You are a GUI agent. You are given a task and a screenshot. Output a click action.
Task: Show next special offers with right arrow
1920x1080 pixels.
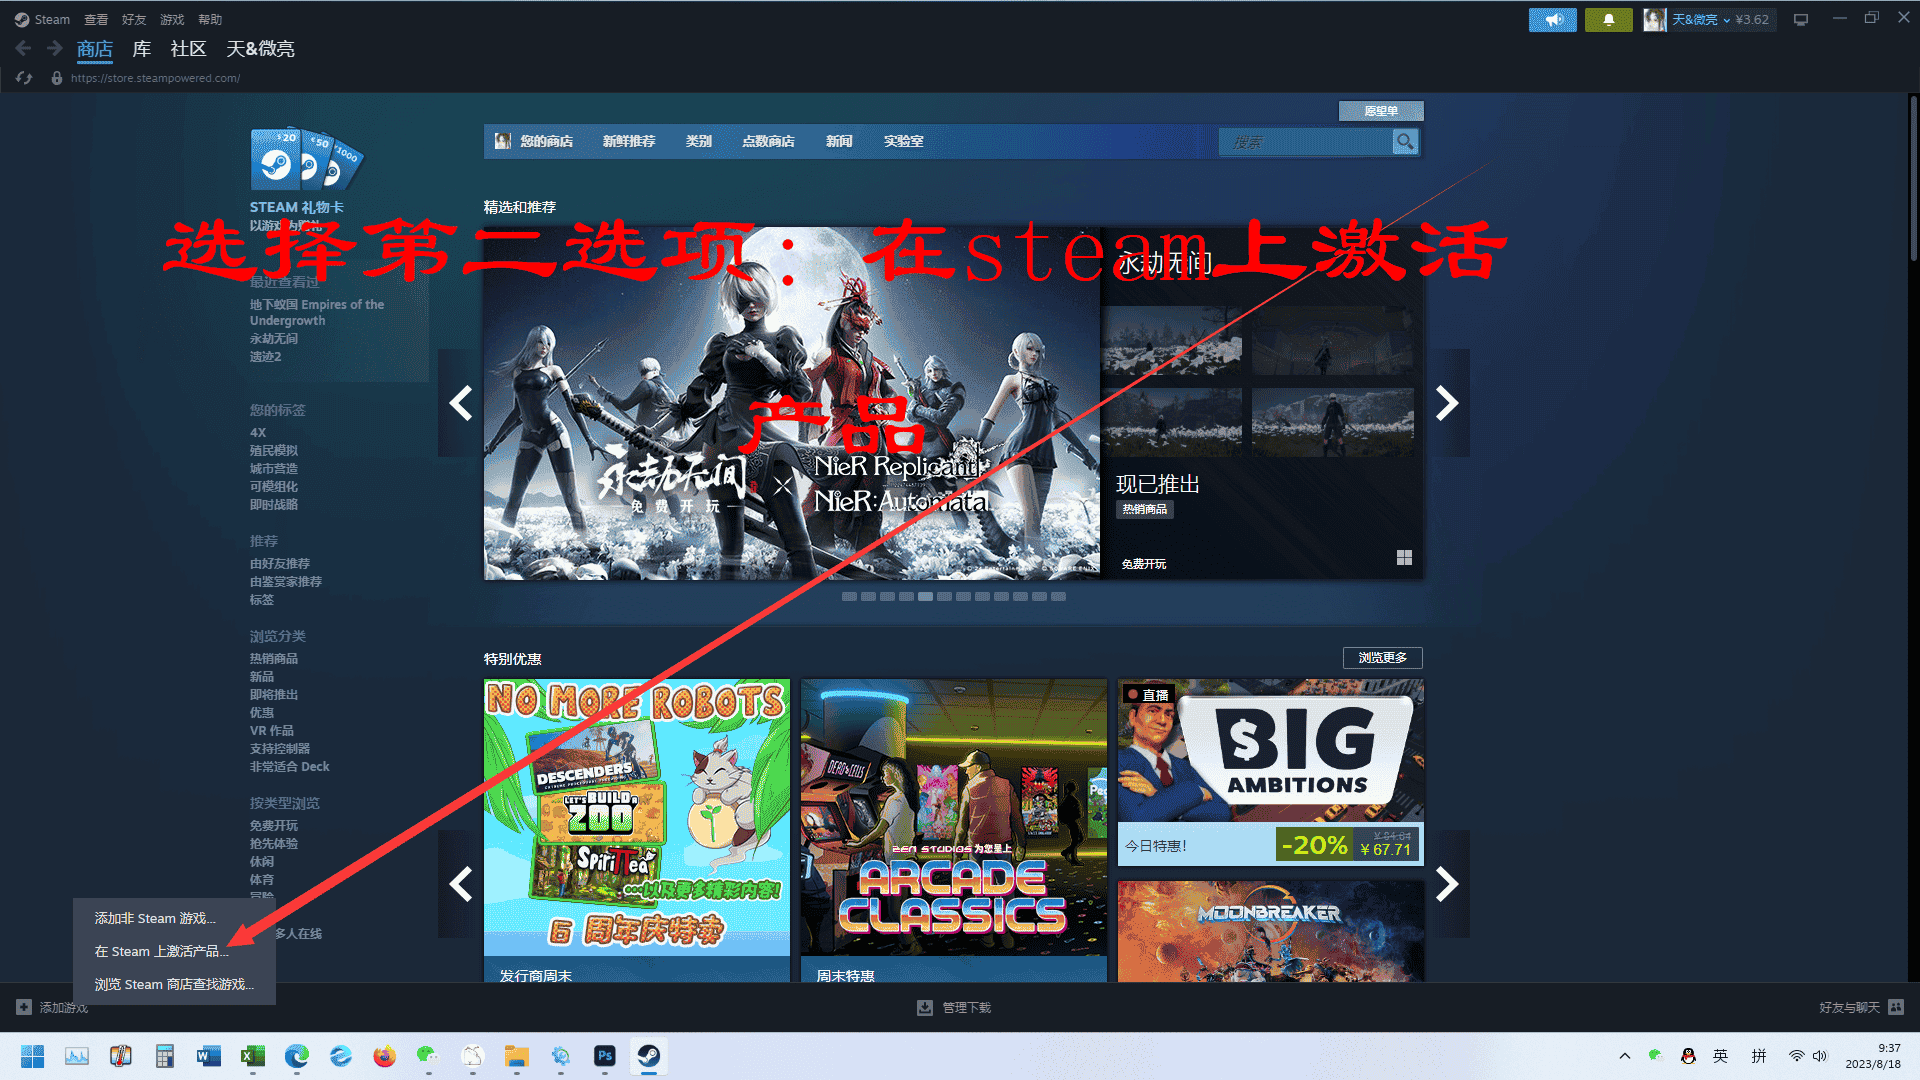coord(1447,884)
